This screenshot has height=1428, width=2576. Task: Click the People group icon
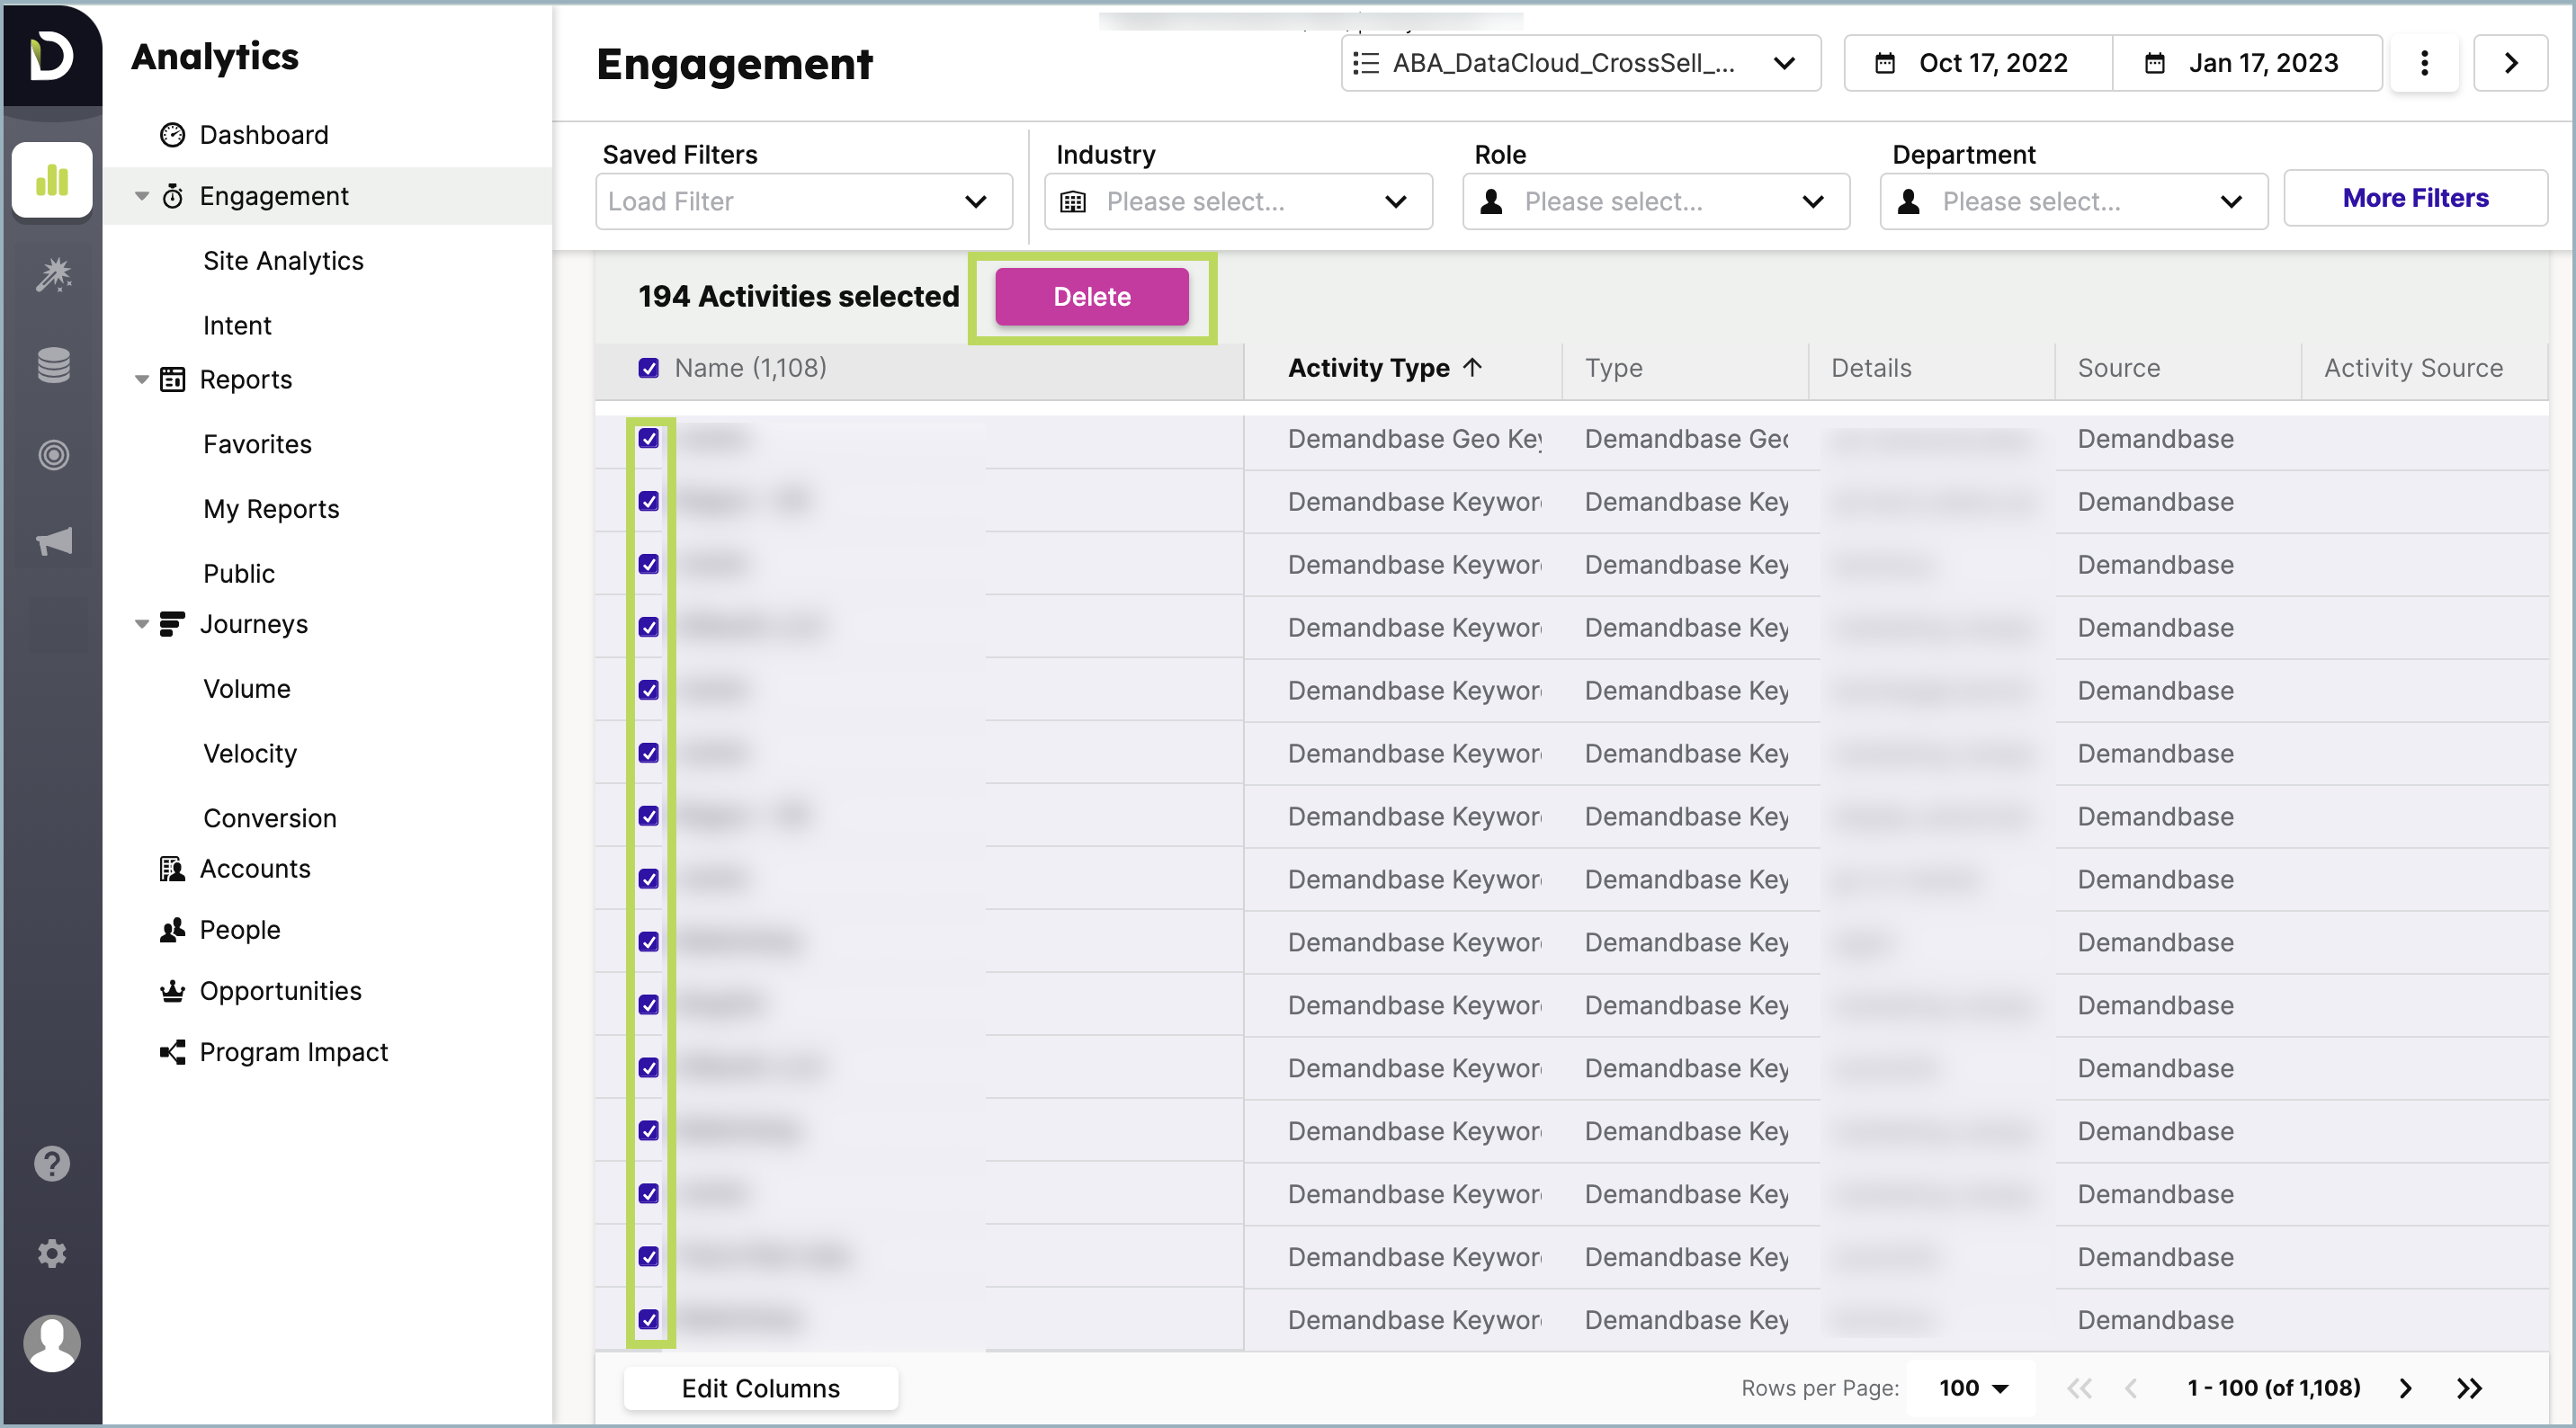(x=172, y=929)
